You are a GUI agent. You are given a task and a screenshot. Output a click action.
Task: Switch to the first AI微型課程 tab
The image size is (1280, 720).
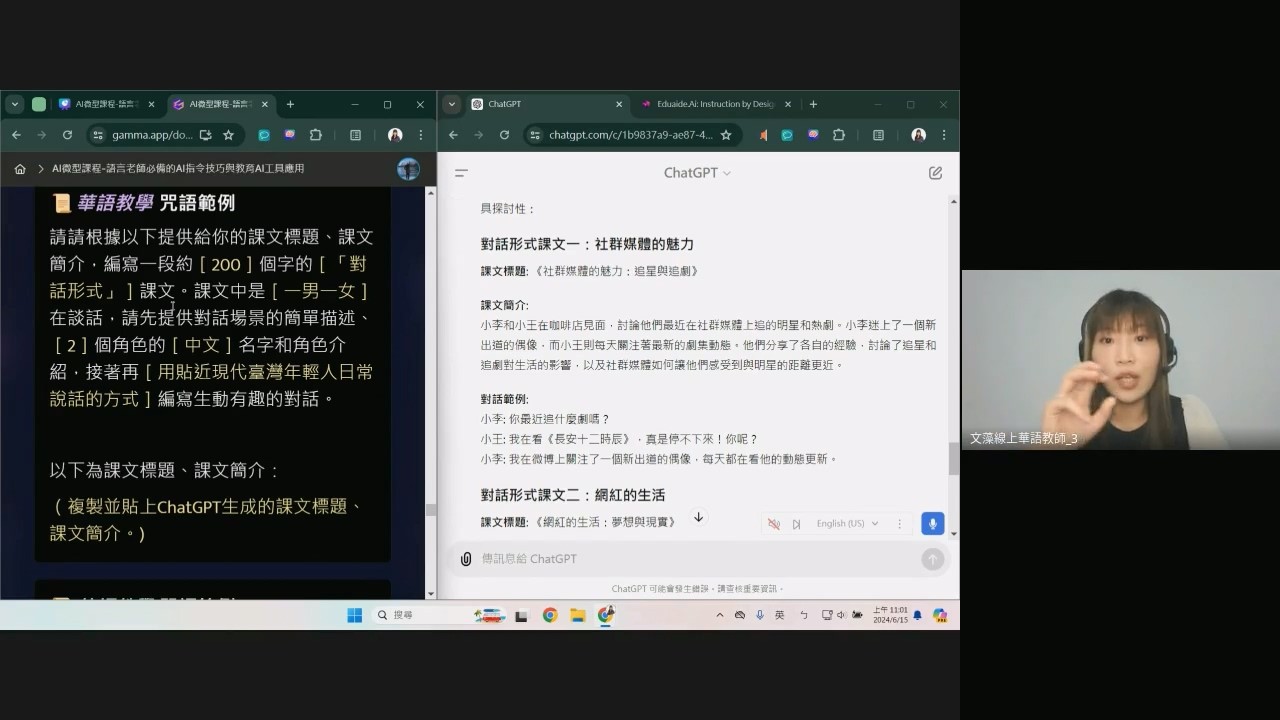coord(107,104)
